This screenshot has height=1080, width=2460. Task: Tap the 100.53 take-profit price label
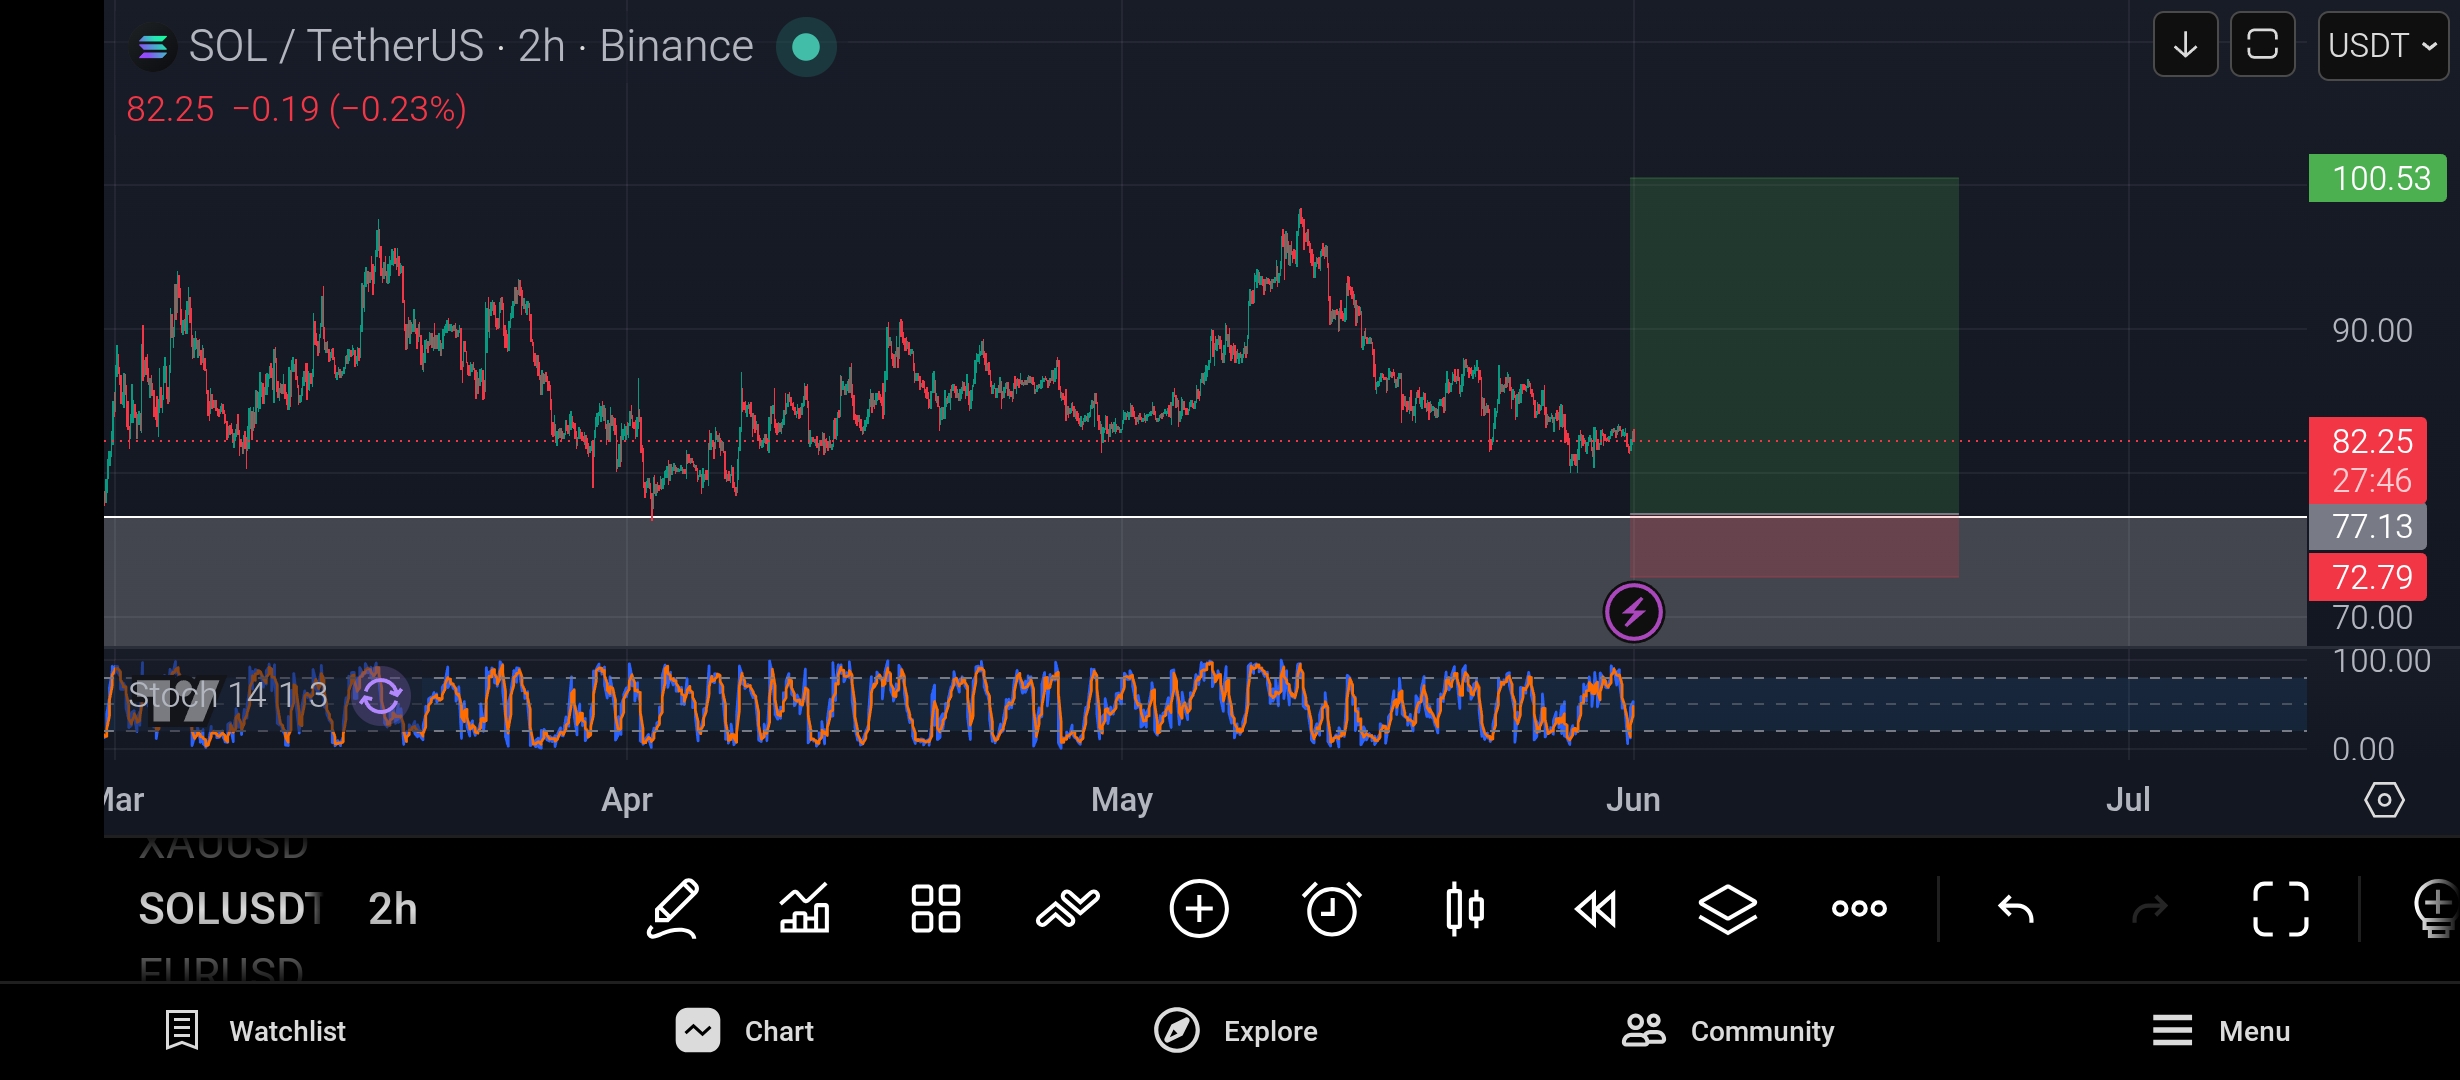pos(2378,178)
